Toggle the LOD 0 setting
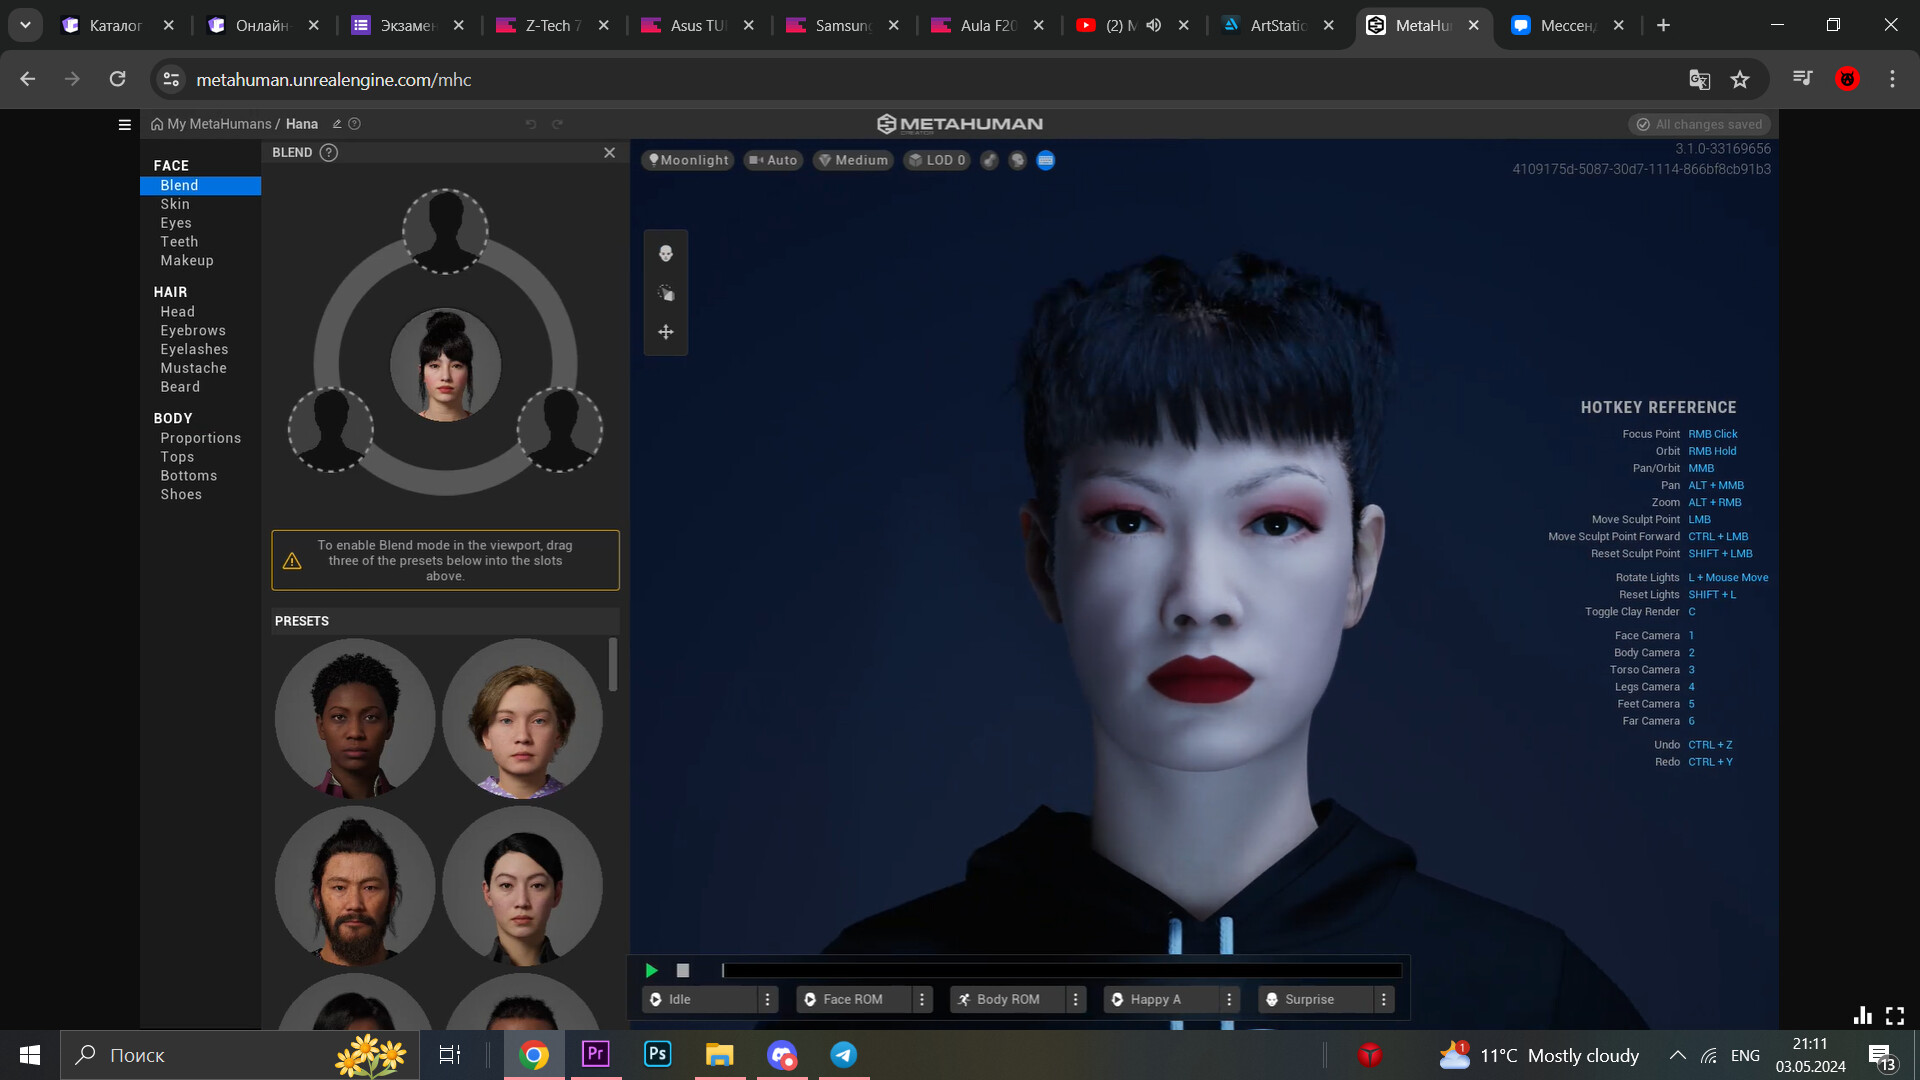This screenshot has width=1920, height=1080. point(936,160)
